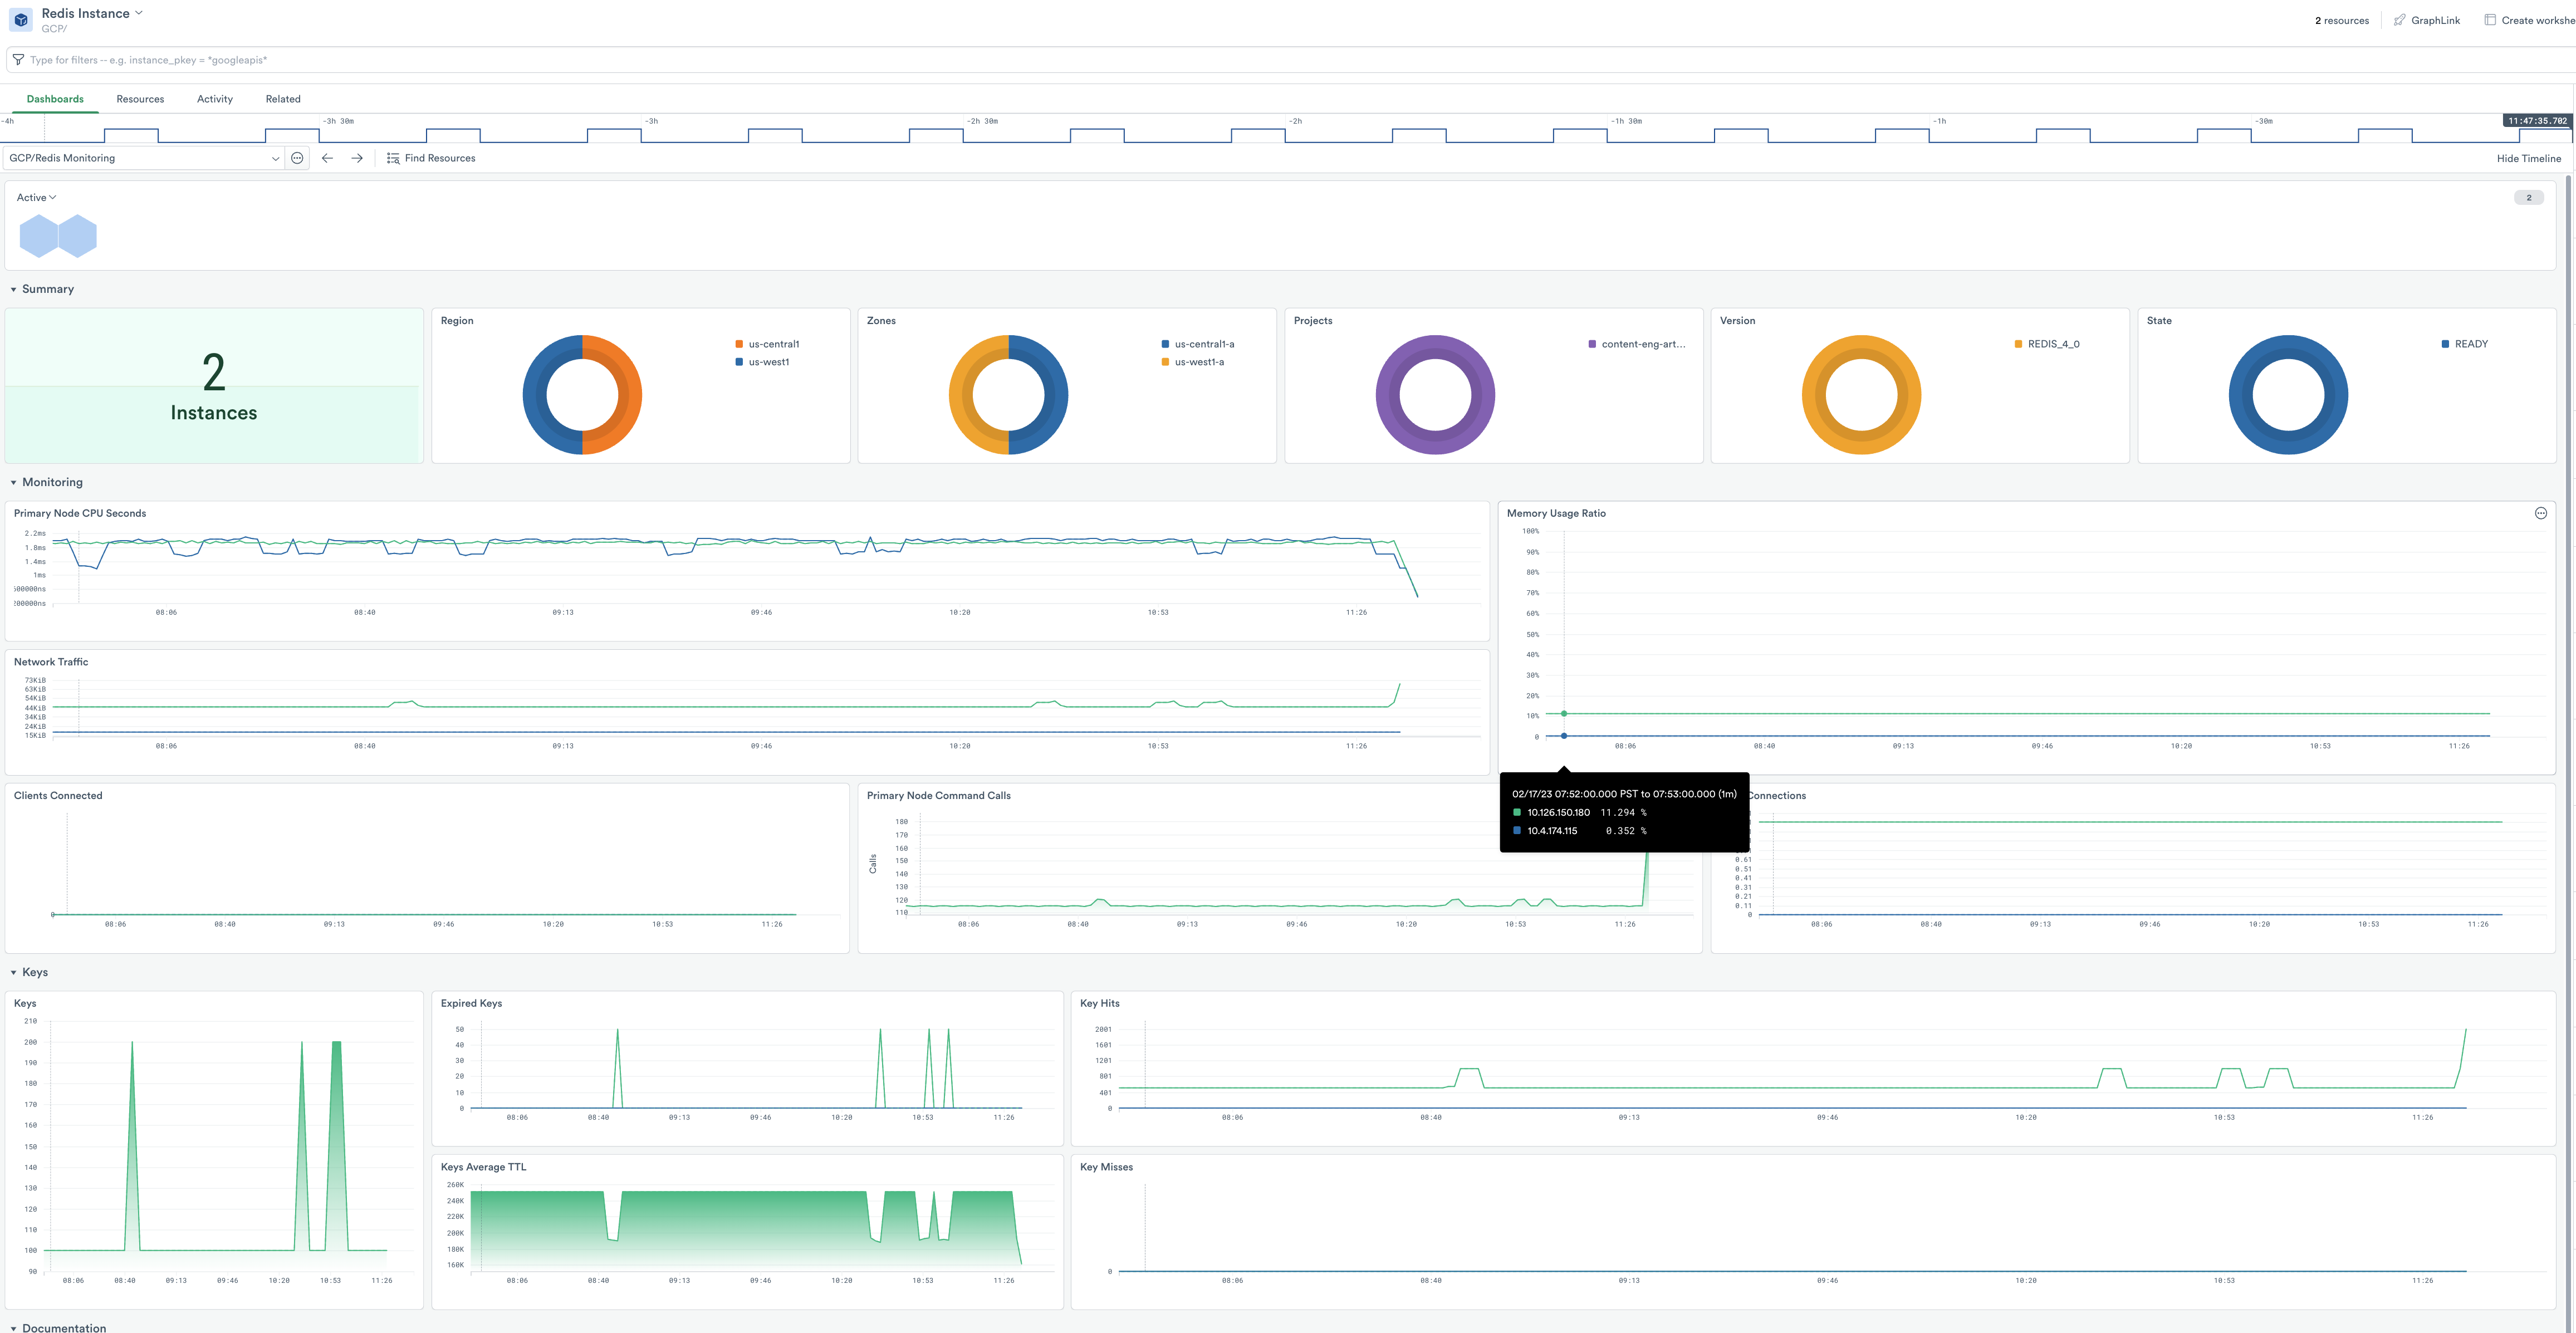Click the READY state legend entry
This screenshot has height=1333, width=2576.
click(x=2465, y=344)
